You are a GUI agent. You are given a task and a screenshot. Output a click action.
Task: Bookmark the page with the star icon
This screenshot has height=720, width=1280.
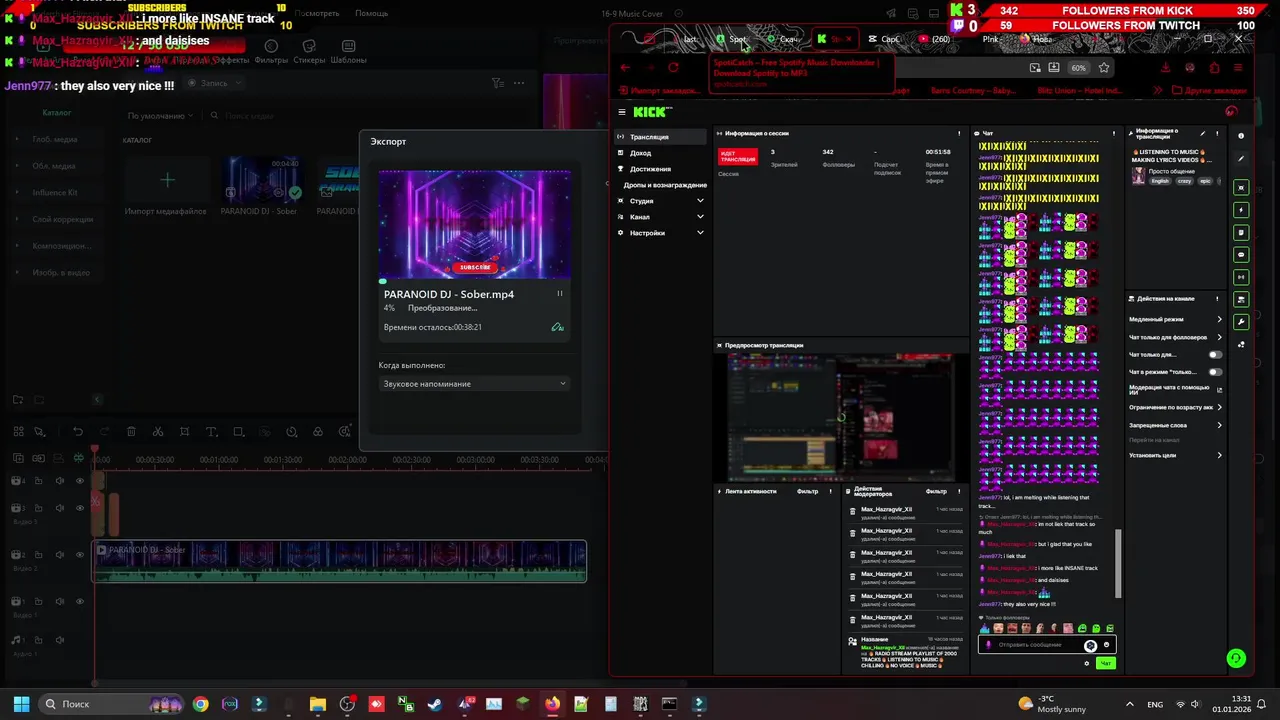[1104, 67]
